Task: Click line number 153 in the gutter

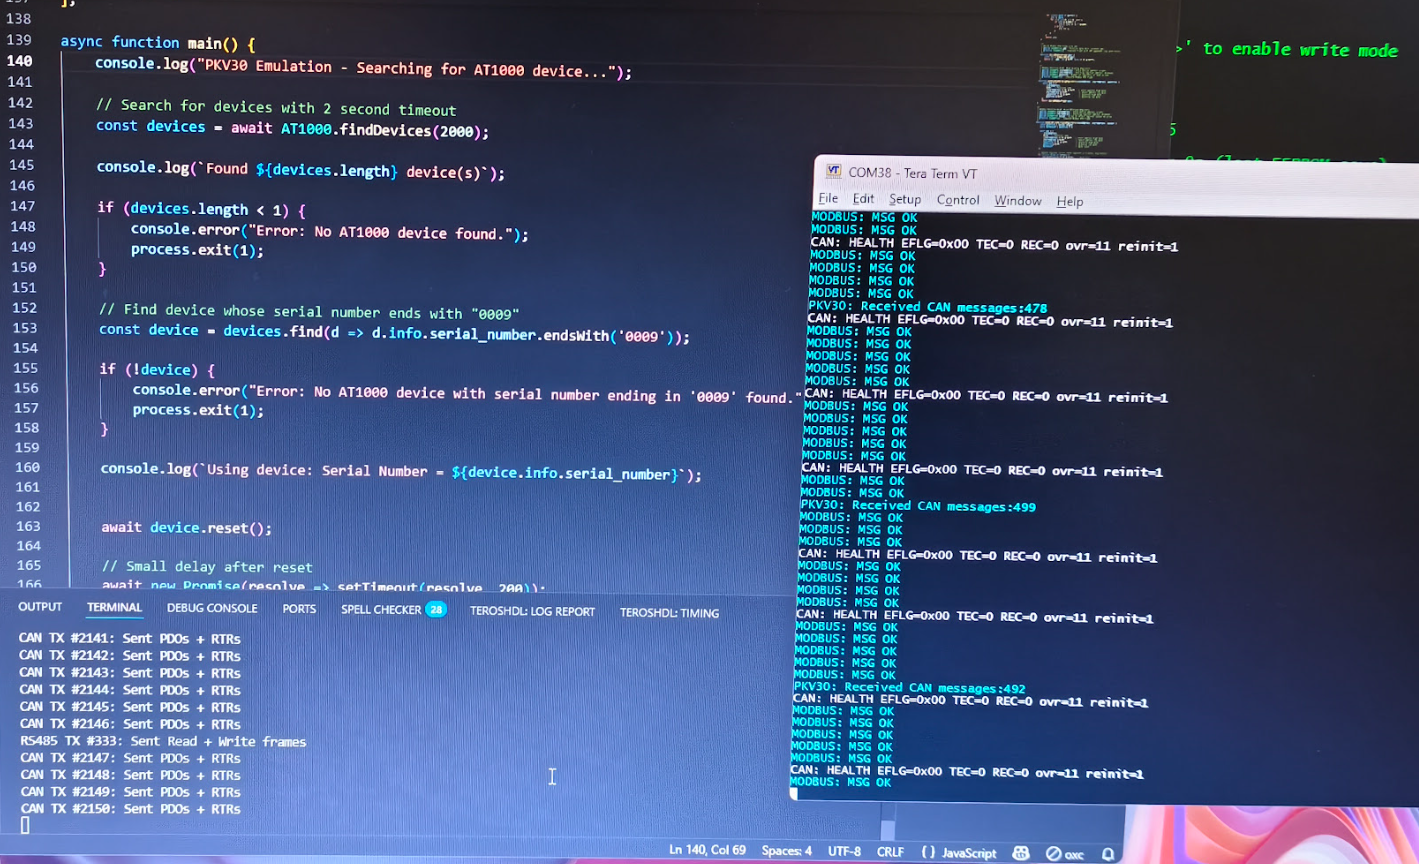Action: pyautogui.click(x=25, y=328)
